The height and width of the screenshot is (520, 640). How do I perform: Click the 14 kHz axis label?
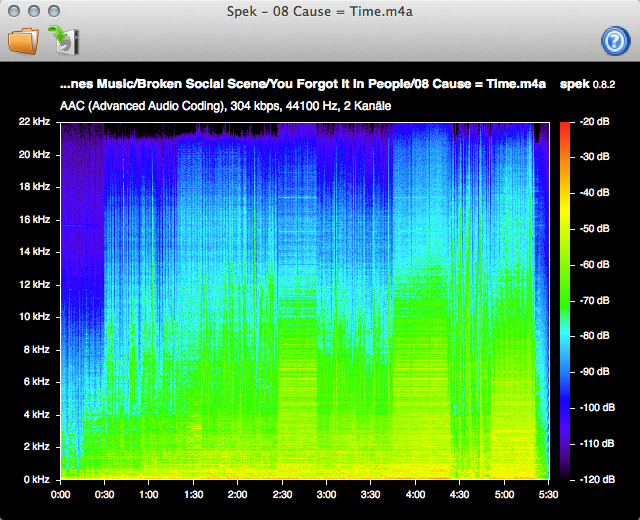point(35,251)
